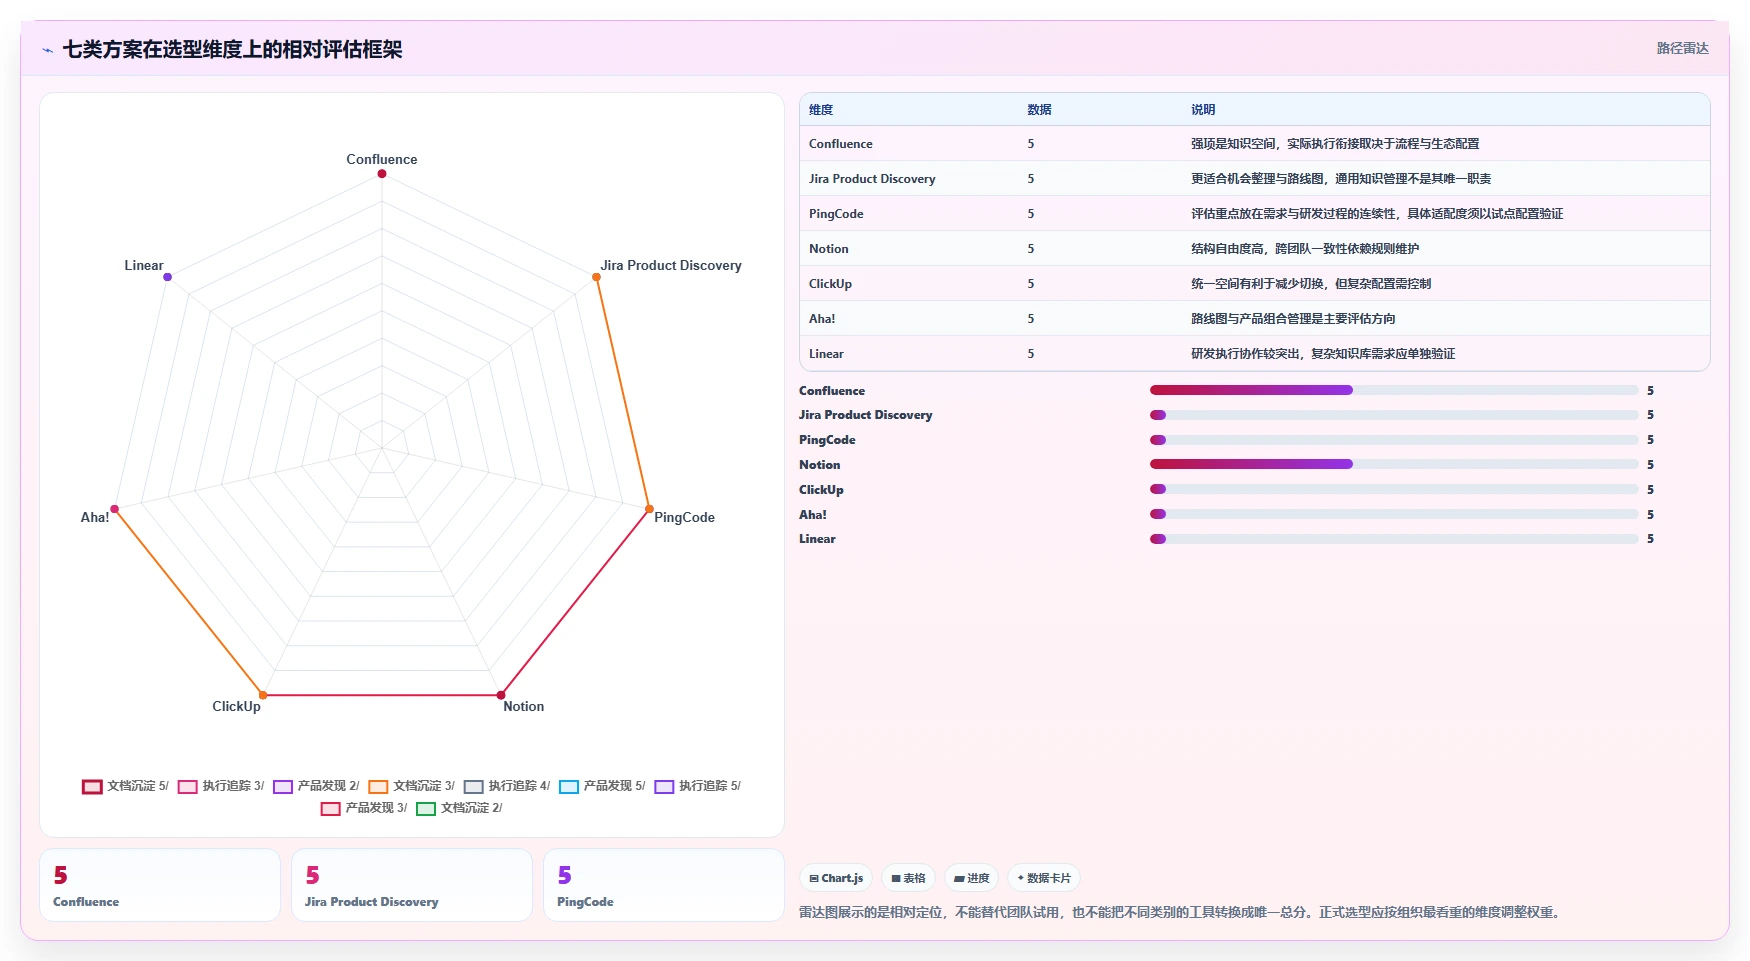Viewport: 1750px width, 961px height.
Task: Toggle the 执行追踪 5/ legend series
Action: point(698,786)
